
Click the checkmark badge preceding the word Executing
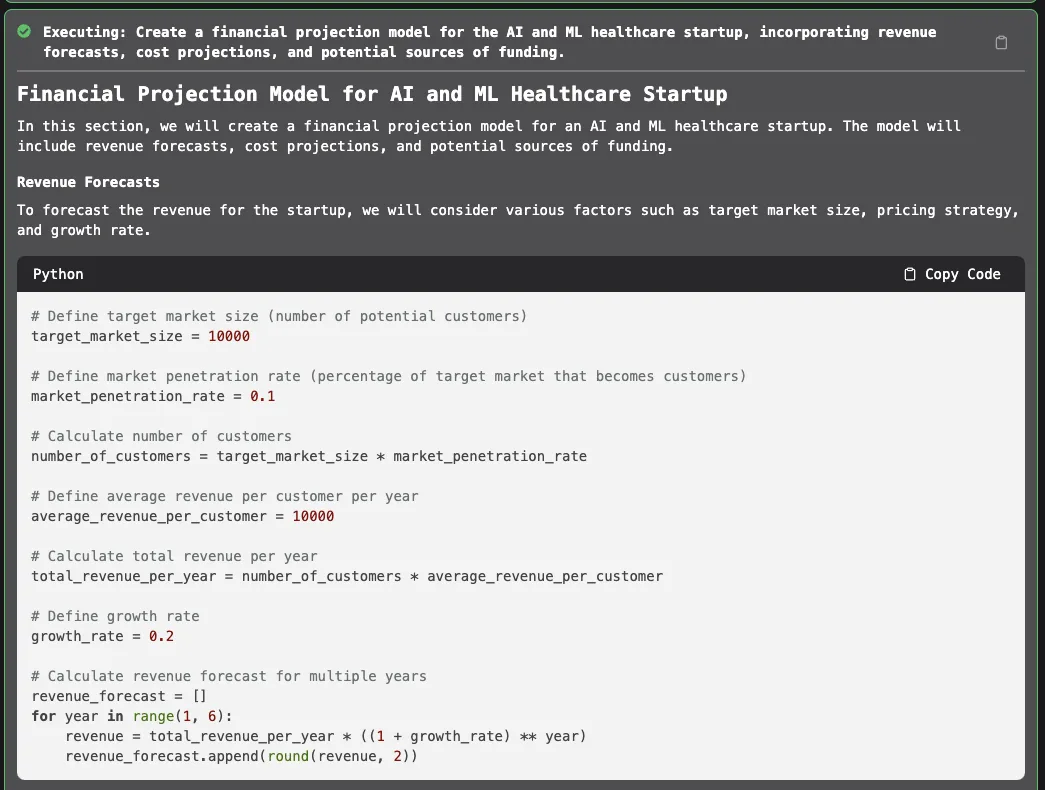click(24, 31)
